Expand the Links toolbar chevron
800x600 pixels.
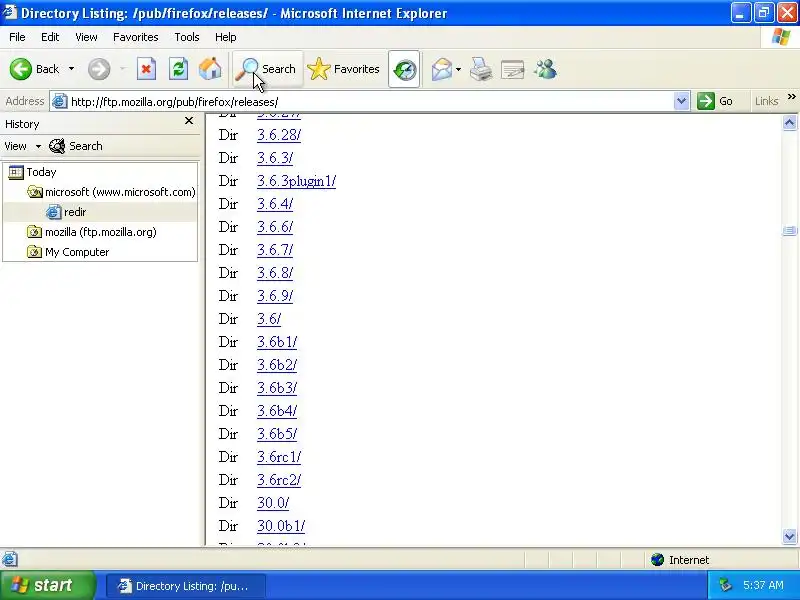click(791, 96)
